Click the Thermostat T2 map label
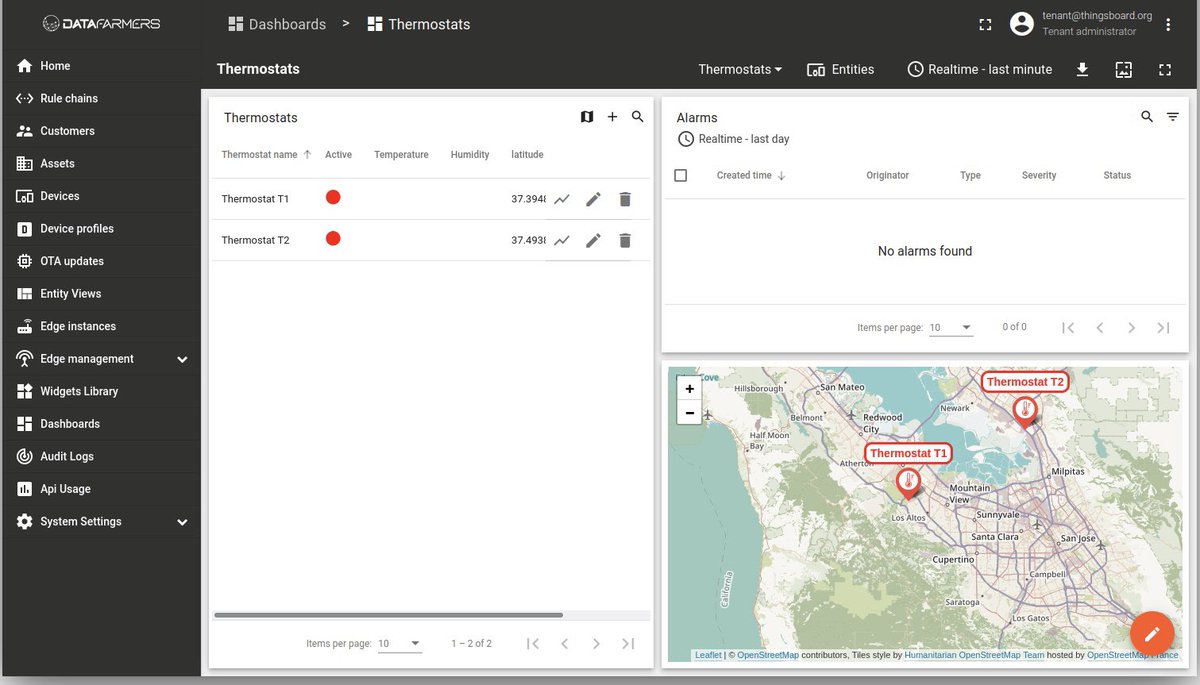The height and width of the screenshot is (685, 1200). click(1025, 382)
